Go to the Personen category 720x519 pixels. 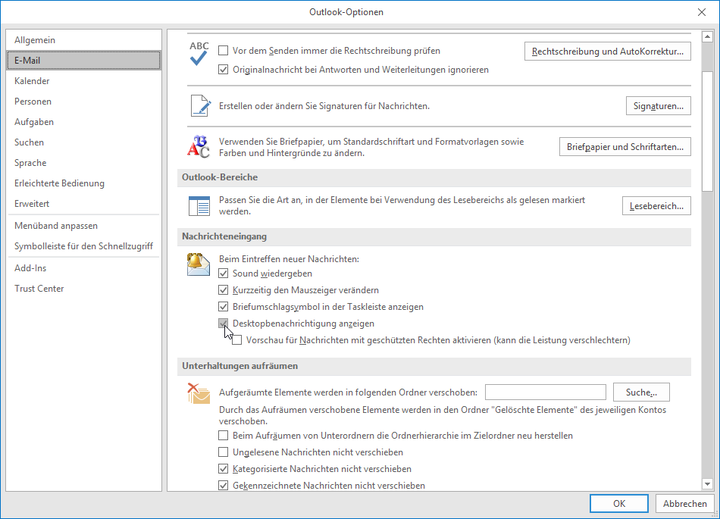point(84,102)
